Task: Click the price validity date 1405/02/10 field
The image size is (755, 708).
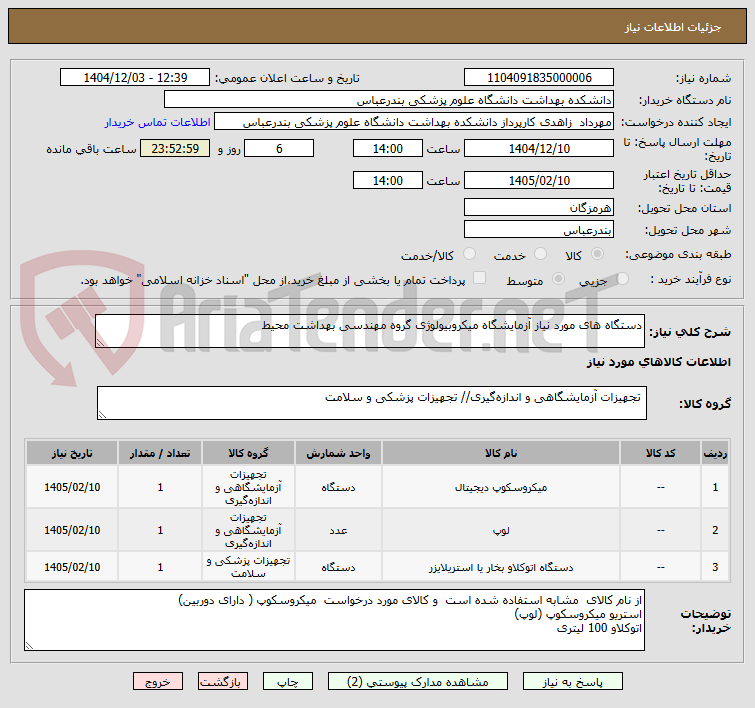Action: (x=539, y=180)
